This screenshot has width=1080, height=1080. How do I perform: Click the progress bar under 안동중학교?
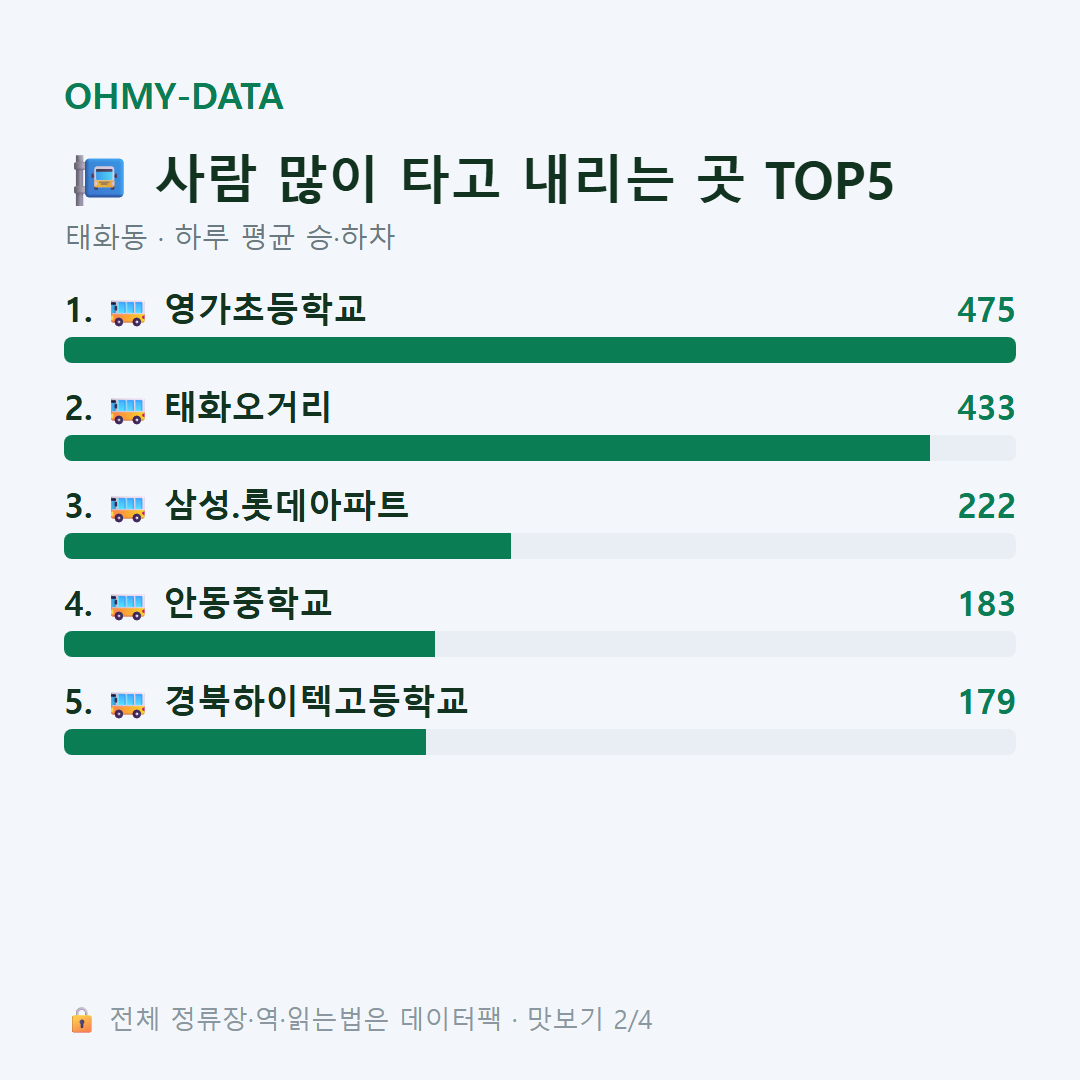pyautogui.click(x=540, y=644)
